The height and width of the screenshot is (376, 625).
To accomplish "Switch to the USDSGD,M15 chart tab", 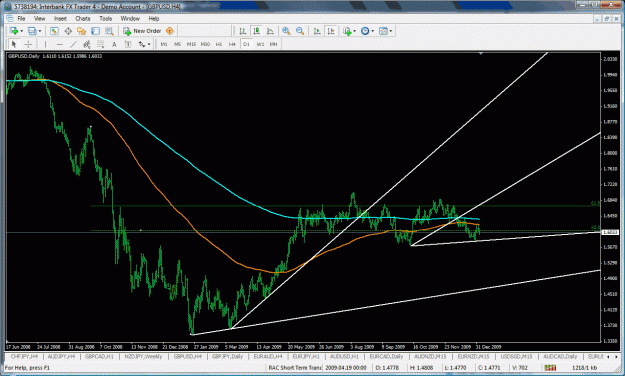I will click(x=517, y=356).
